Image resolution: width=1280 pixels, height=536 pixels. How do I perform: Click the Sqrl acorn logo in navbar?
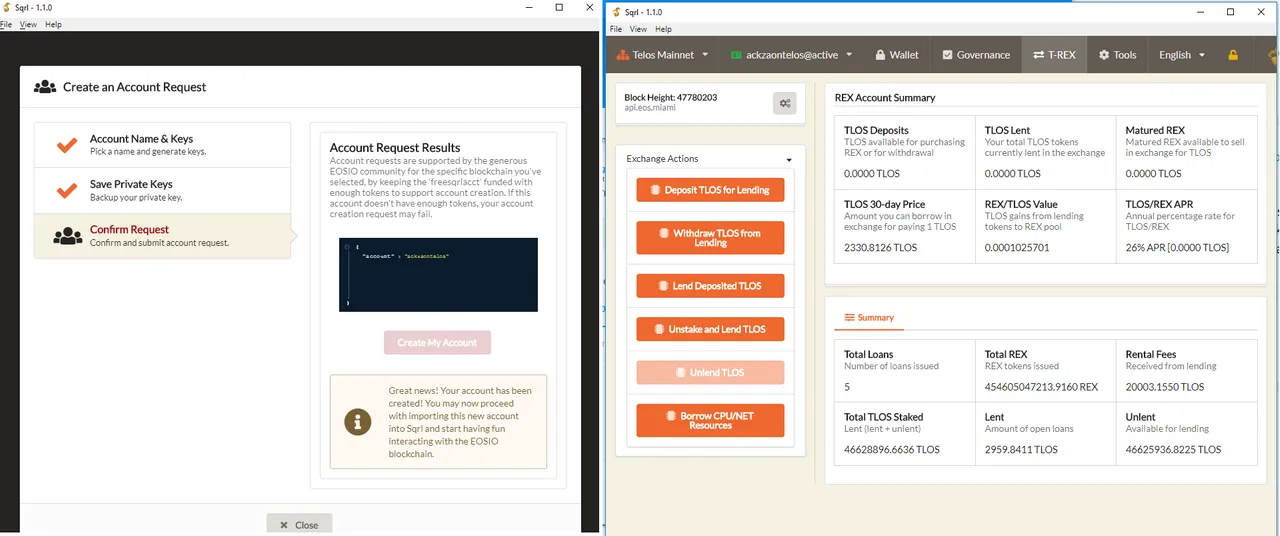pyautogui.click(x=1274, y=55)
